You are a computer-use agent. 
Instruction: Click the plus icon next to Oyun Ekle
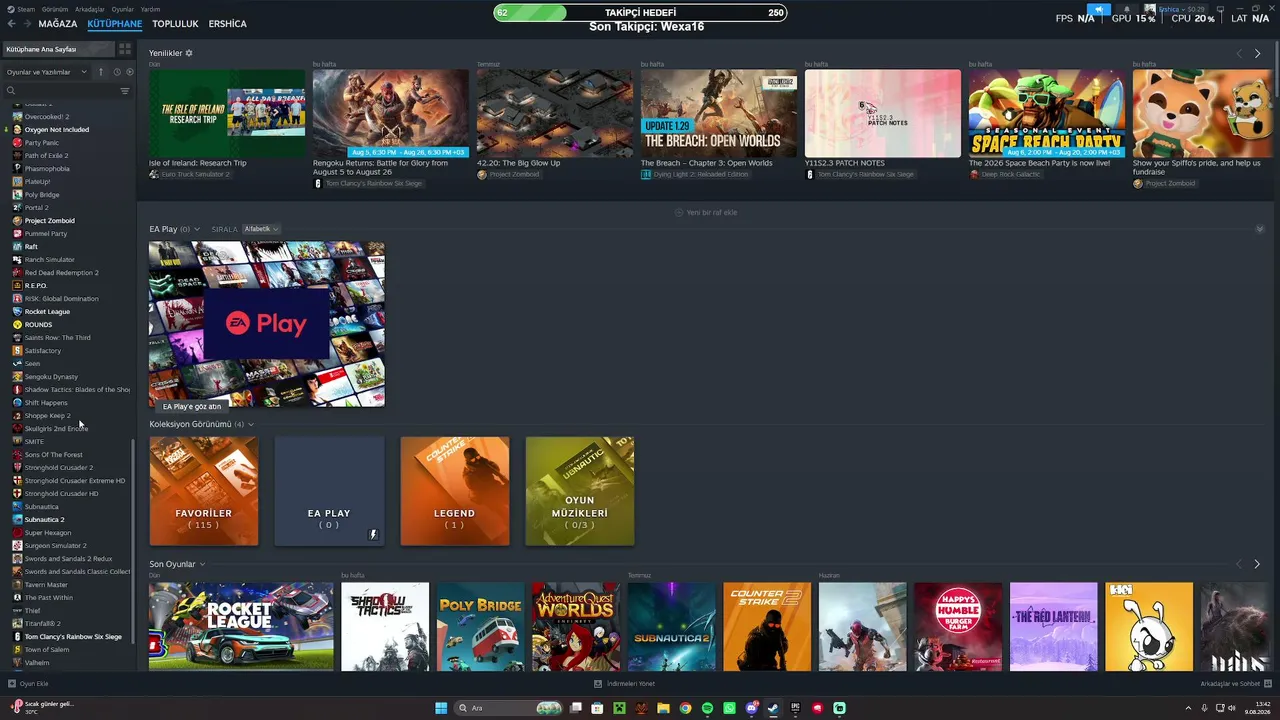12,684
